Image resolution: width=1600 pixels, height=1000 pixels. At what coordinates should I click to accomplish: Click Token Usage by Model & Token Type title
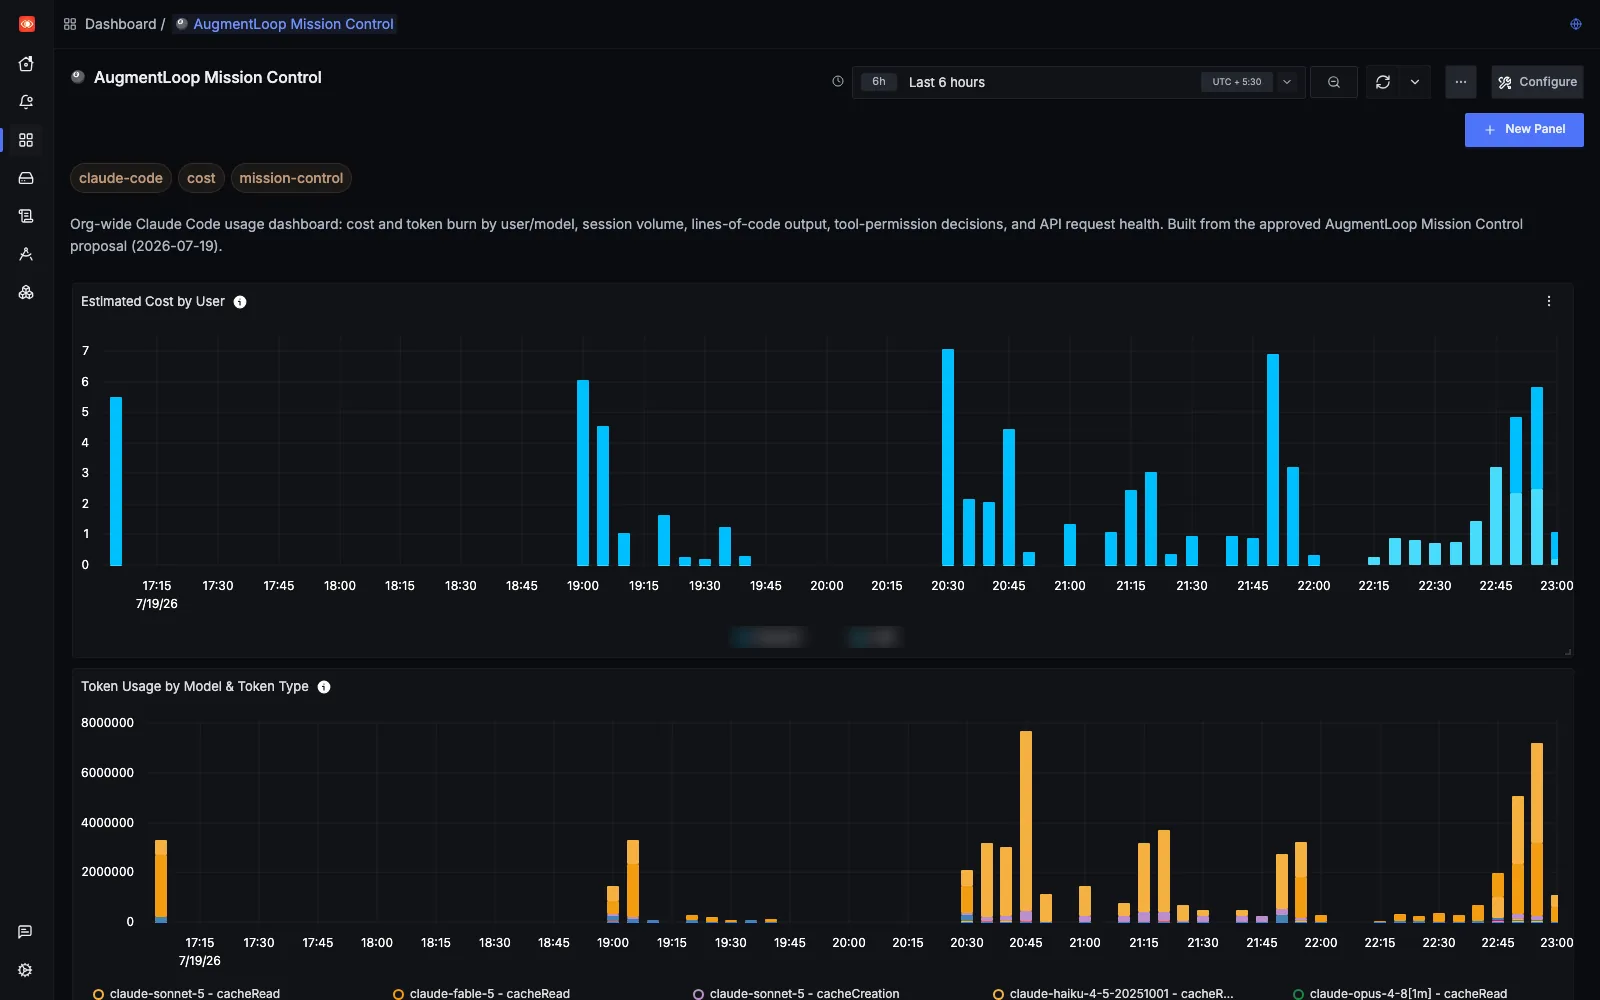195,686
